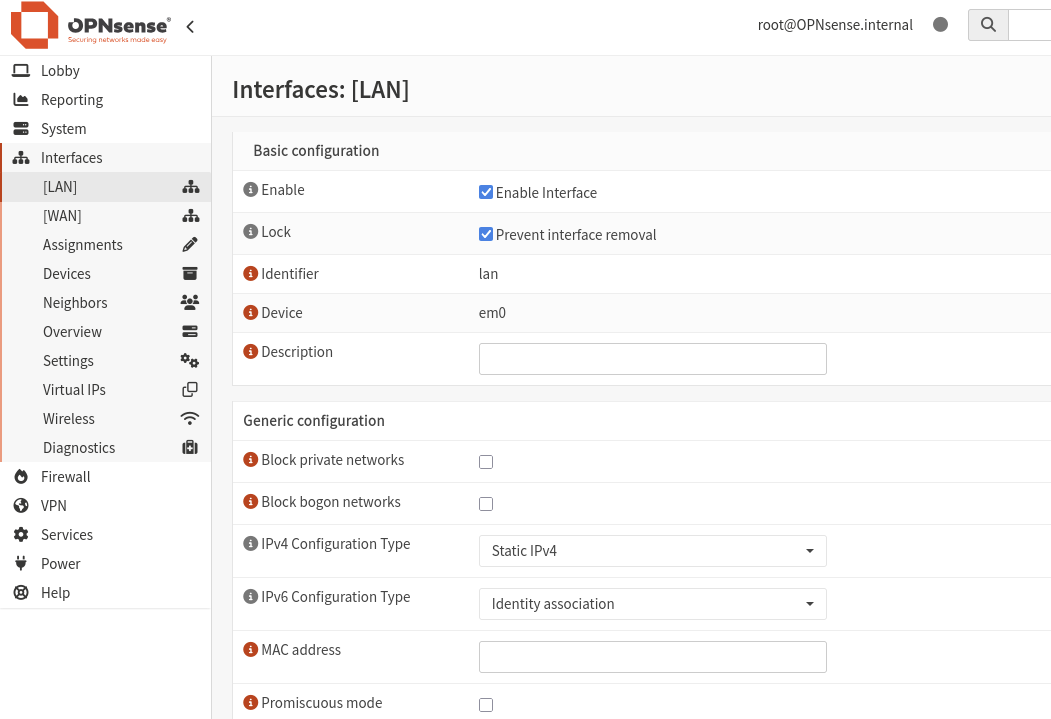The width and height of the screenshot is (1051, 719).
Task: Toggle the Enable Interface checkbox
Action: 486,192
